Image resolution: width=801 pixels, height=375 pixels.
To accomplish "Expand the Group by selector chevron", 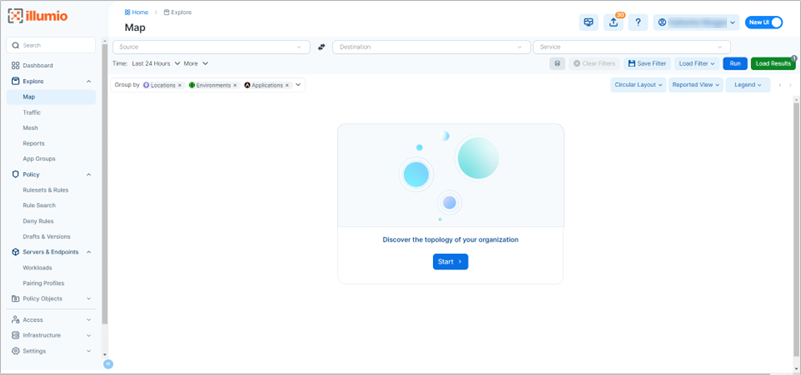I will [298, 85].
